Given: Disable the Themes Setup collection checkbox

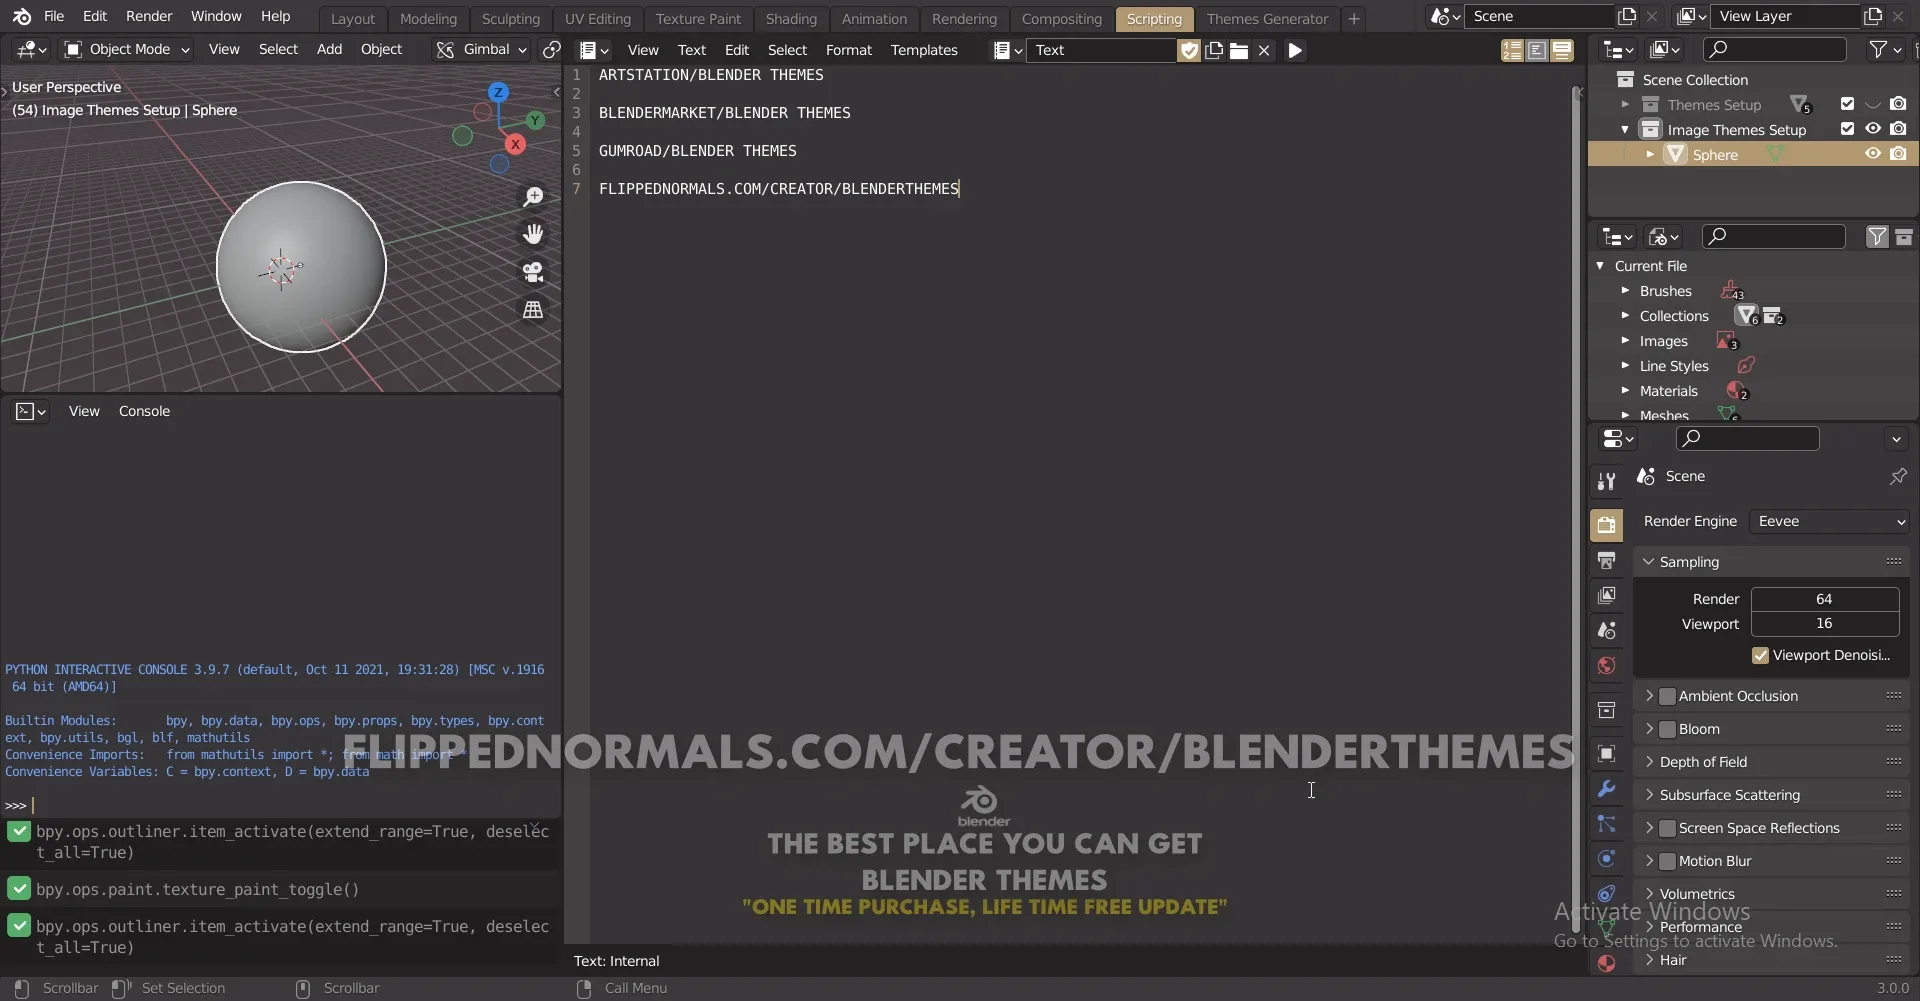Looking at the screenshot, I should coord(1847,104).
